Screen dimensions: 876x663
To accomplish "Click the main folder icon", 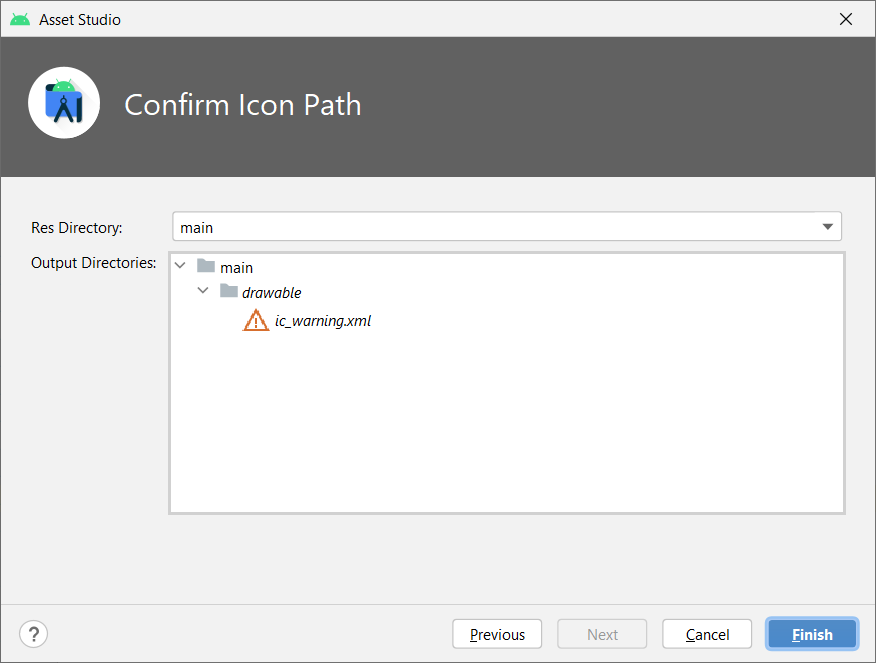I will (206, 267).
